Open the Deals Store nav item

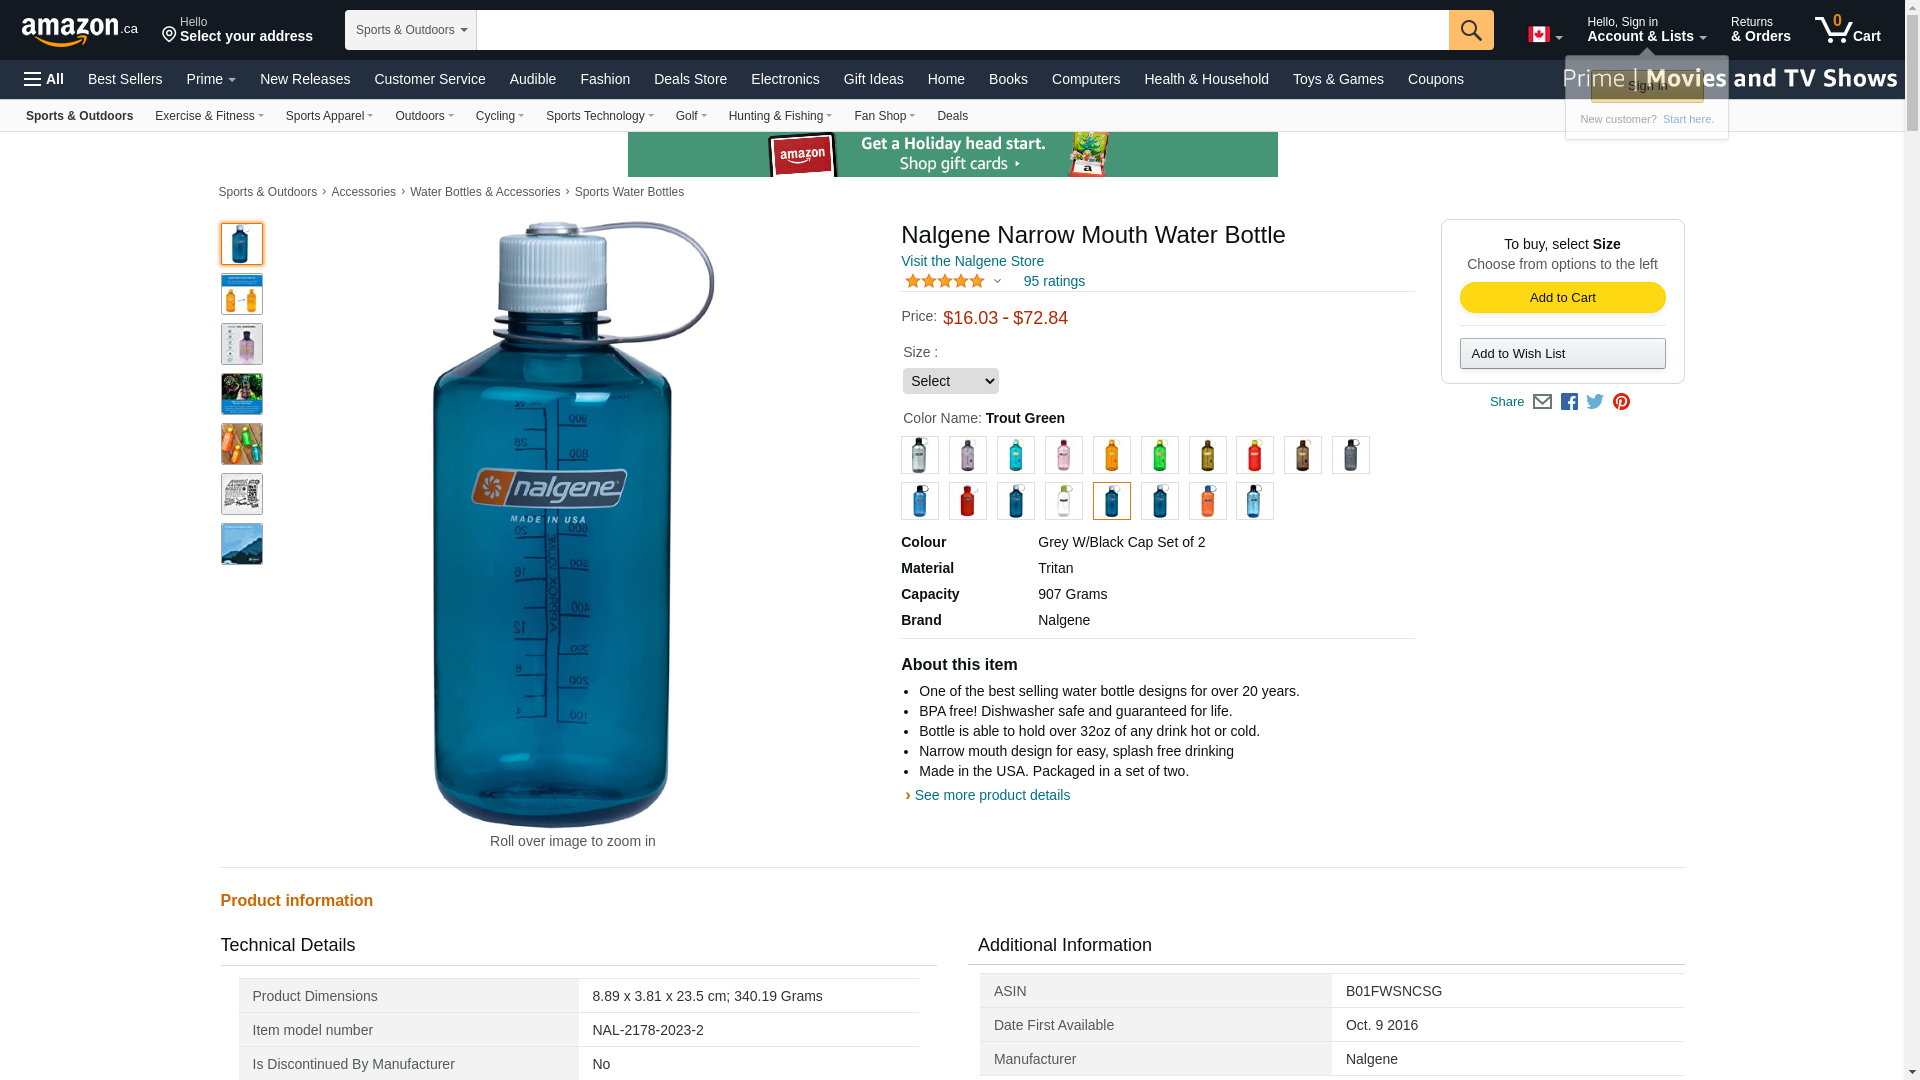point(690,79)
